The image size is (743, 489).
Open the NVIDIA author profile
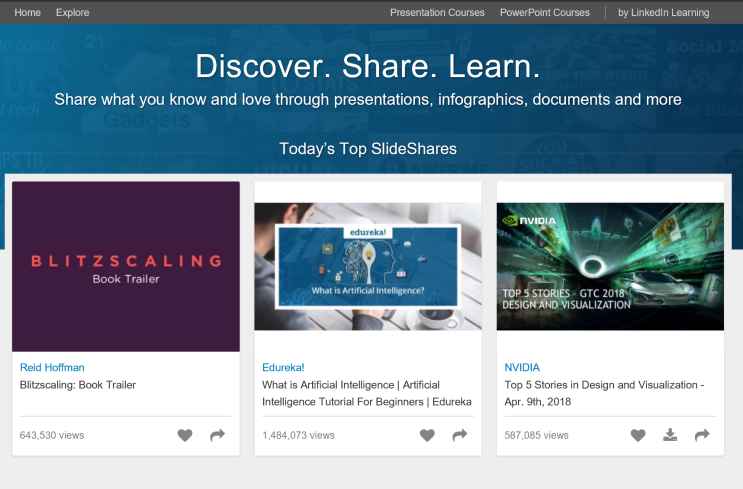522,367
